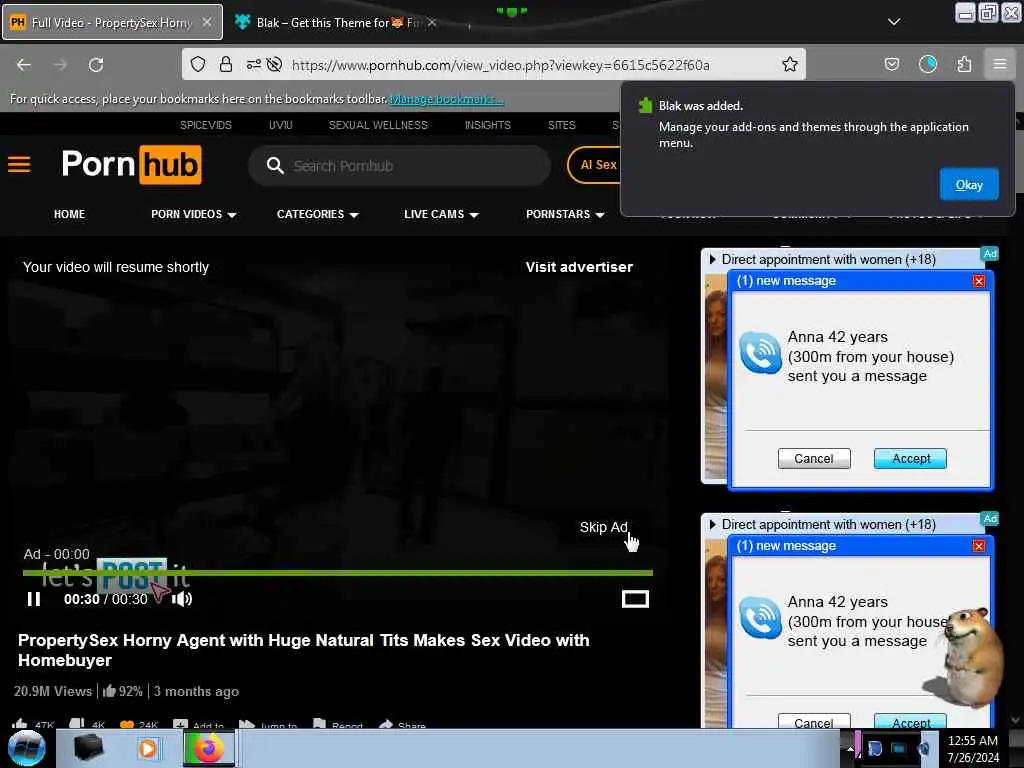This screenshot has width=1024, height=768.
Task: Open the Firefox account icon
Action: point(927,64)
